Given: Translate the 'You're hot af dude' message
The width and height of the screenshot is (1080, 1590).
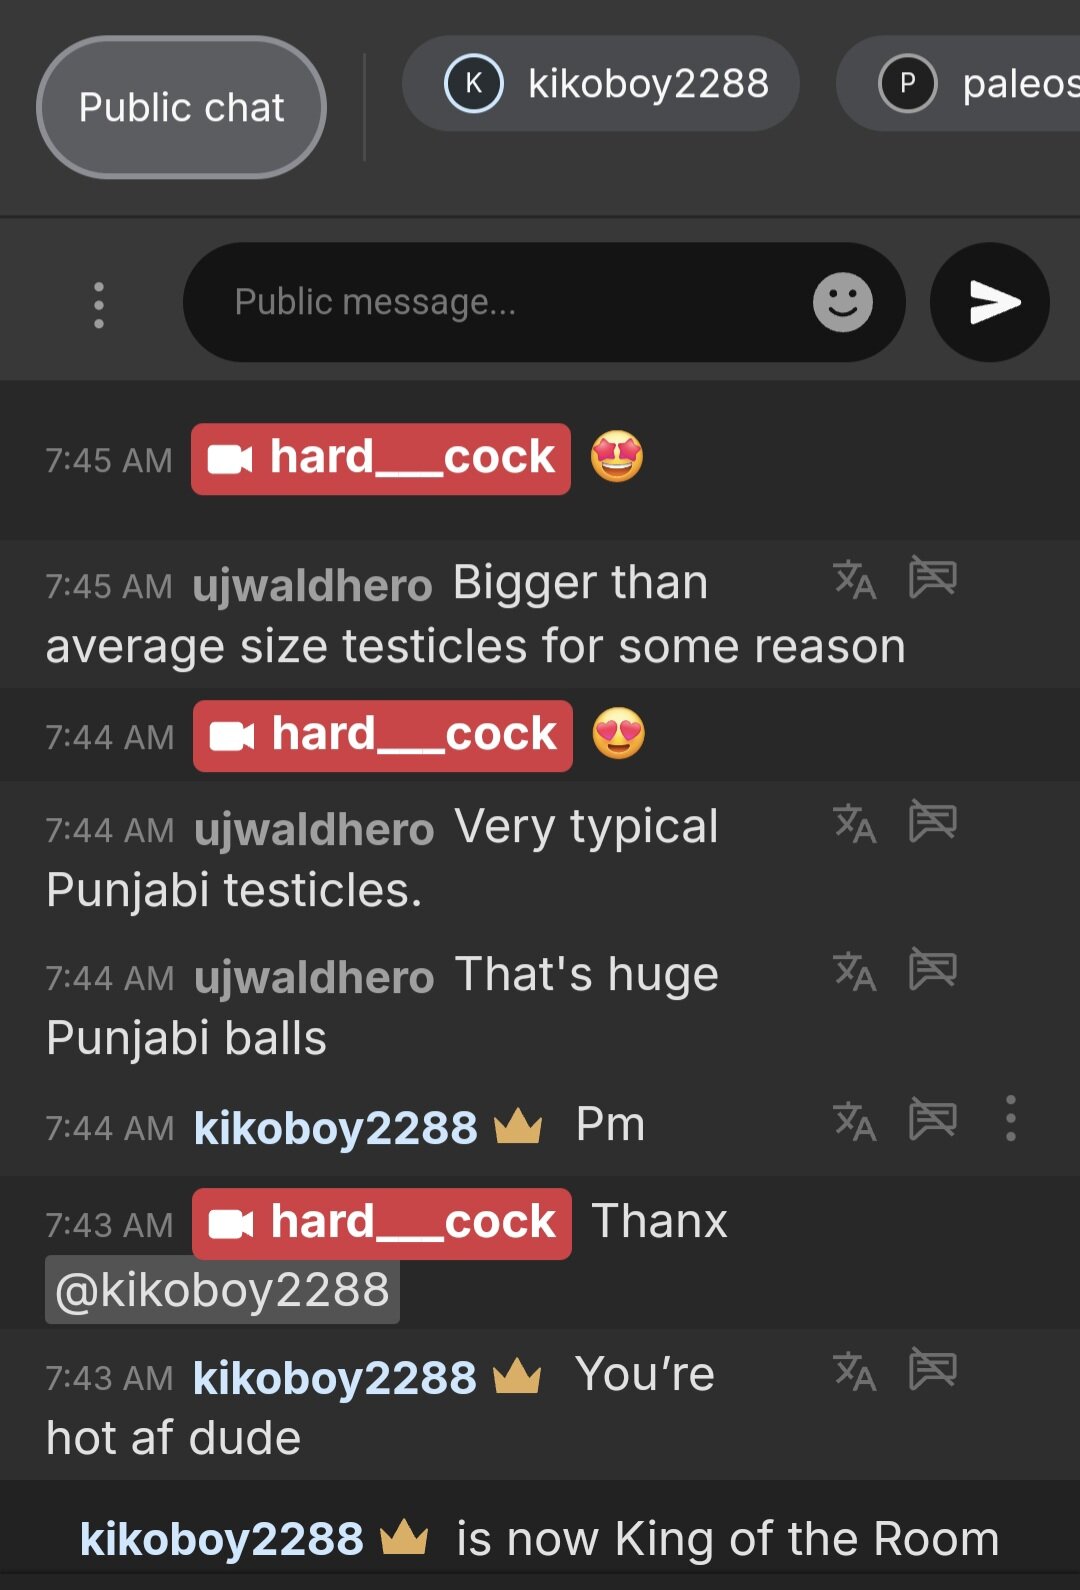Looking at the screenshot, I should (x=855, y=1371).
